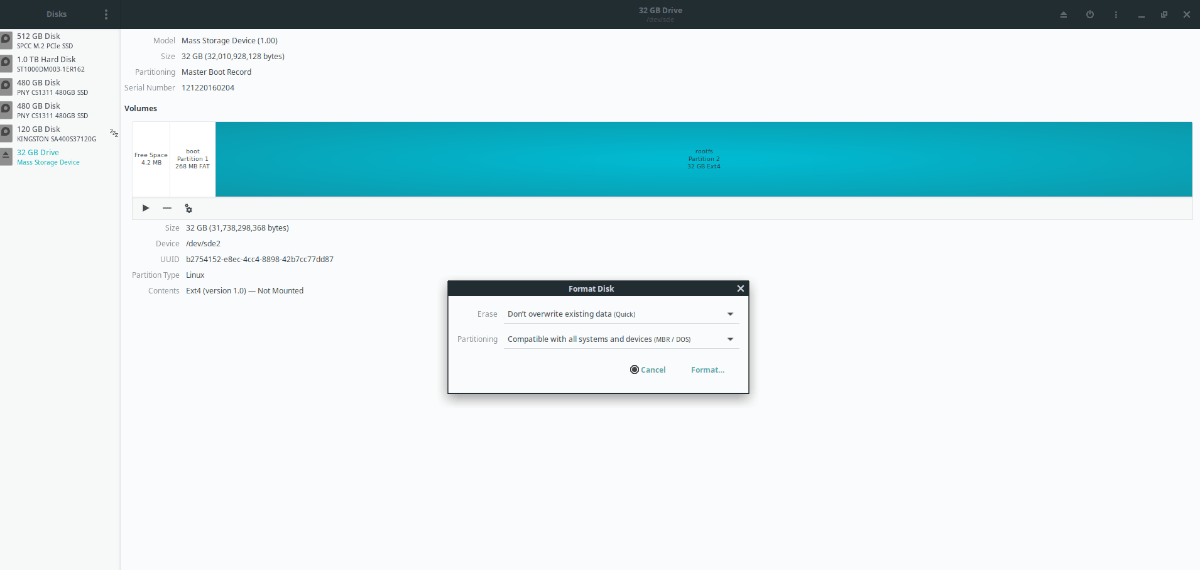Eject the 32 GB Drive from titlebar
Viewport: 1200px width, 570px height.
tap(1064, 14)
